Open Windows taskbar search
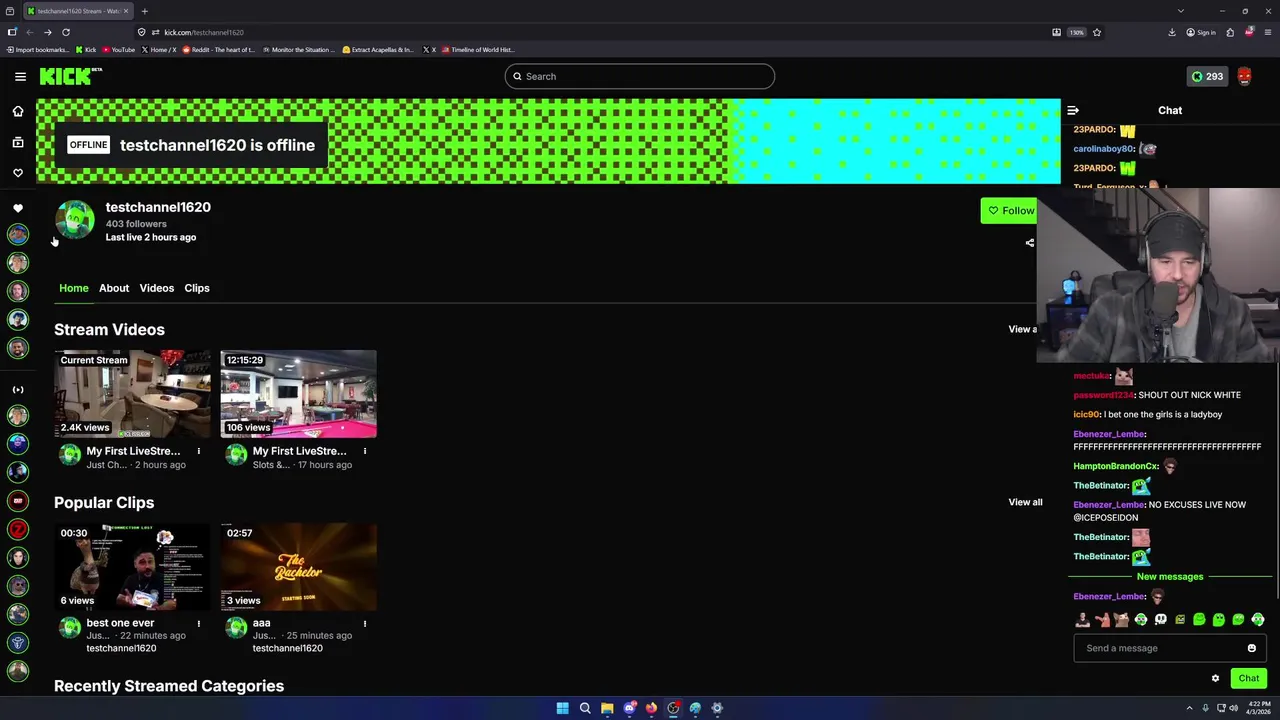The image size is (1280, 720). [x=585, y=708]
